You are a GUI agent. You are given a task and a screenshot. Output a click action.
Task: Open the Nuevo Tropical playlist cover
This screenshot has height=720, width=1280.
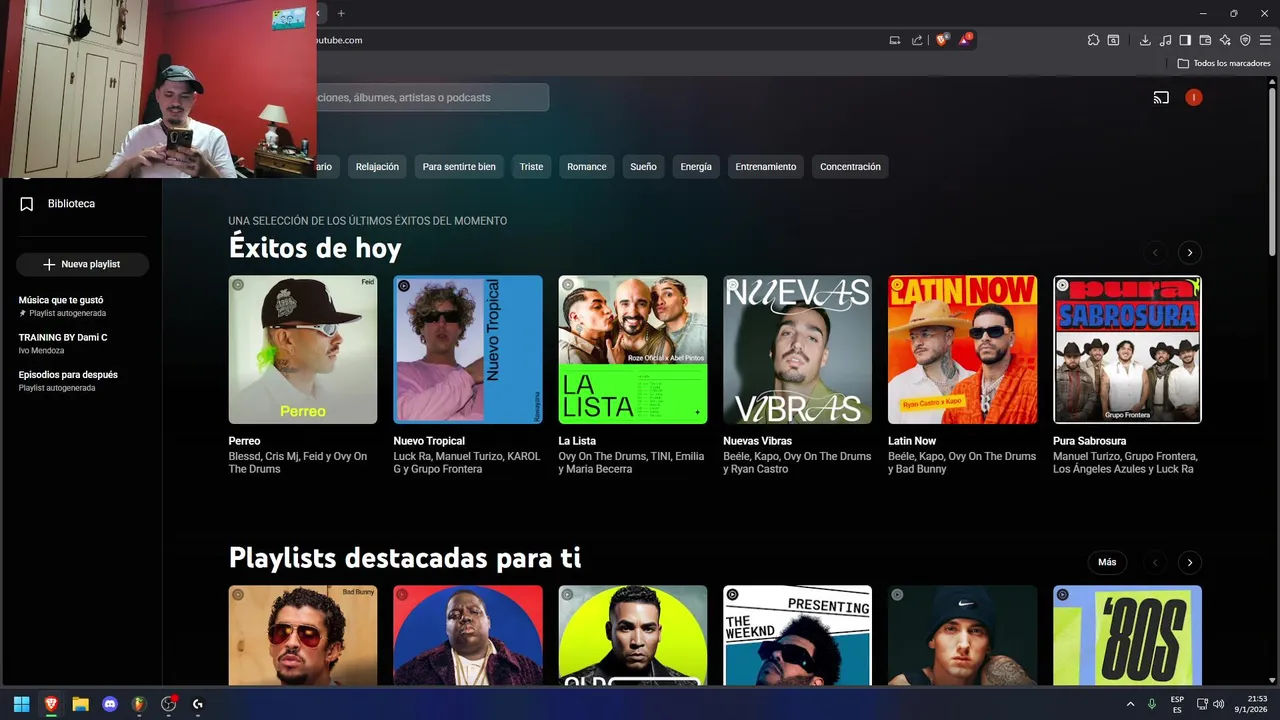(x=468, y=350)
